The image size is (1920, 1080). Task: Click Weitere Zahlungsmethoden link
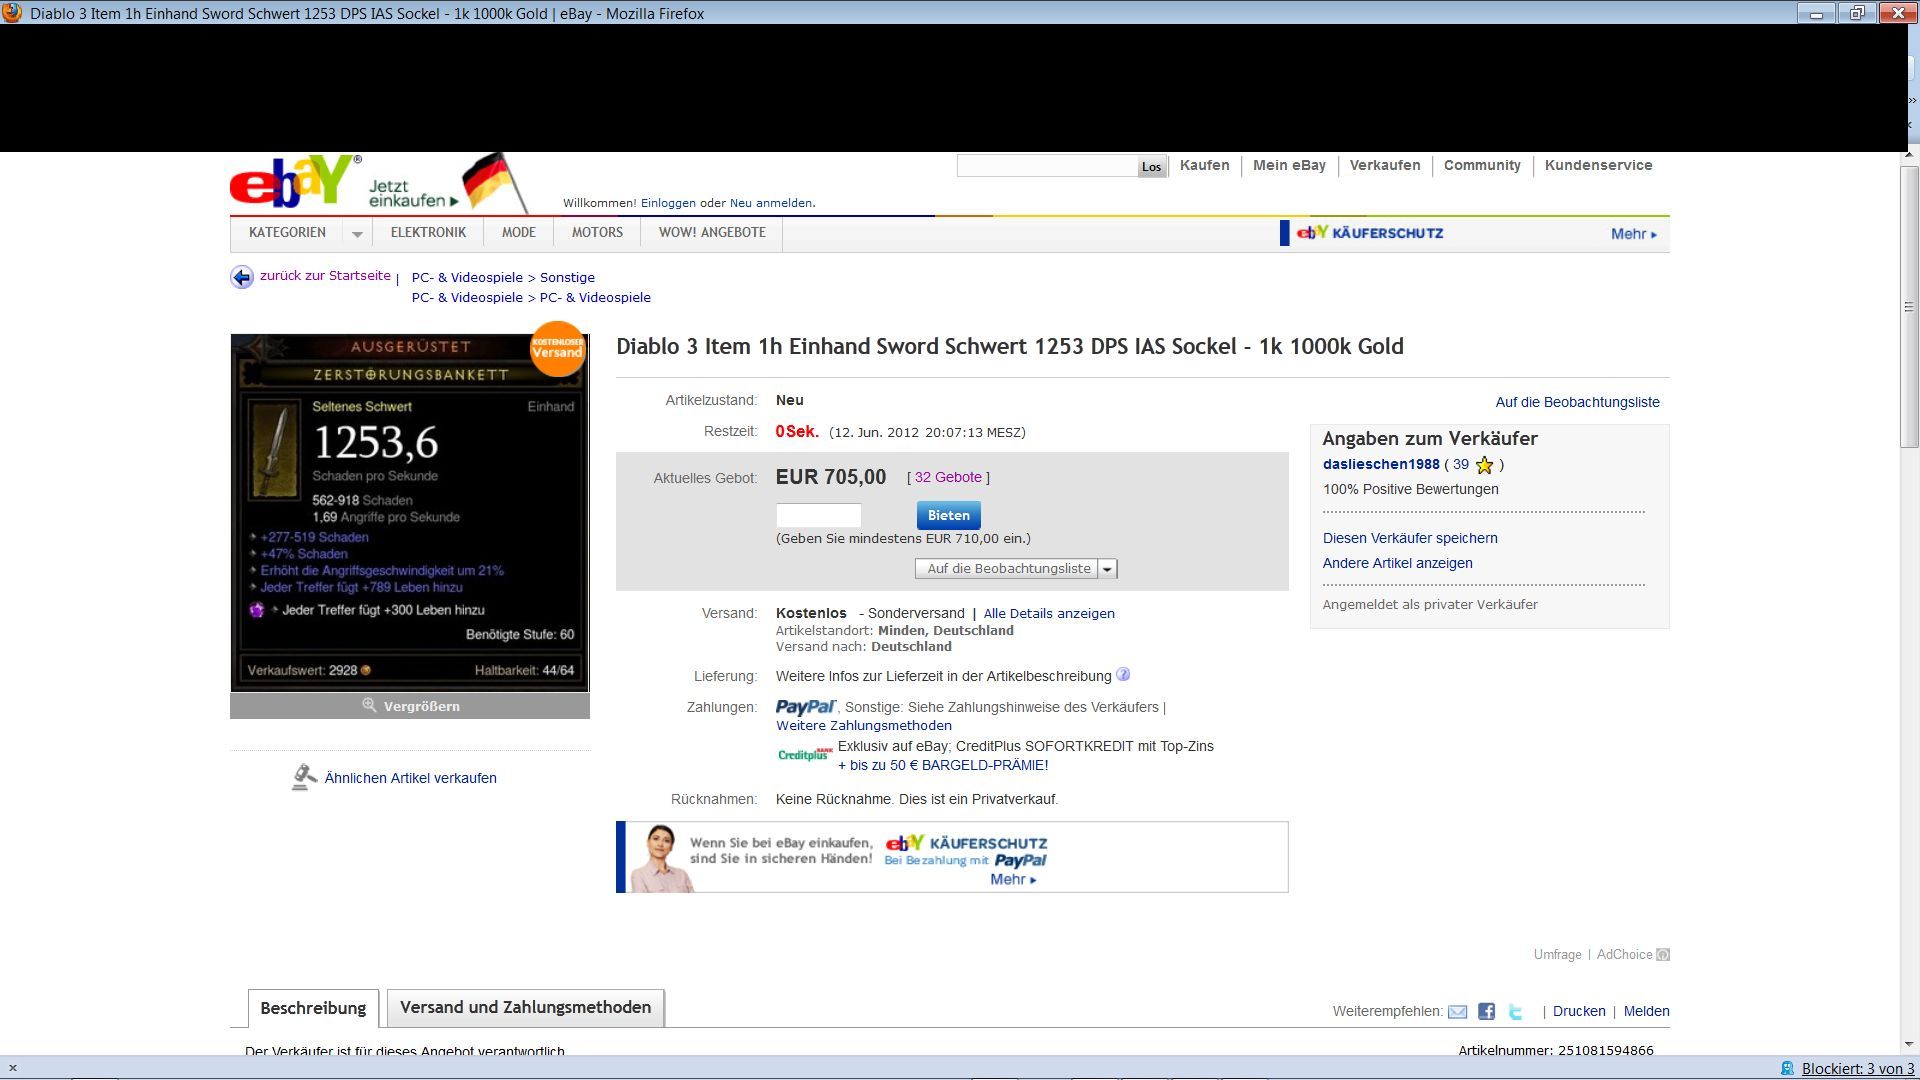pos(864,726)
